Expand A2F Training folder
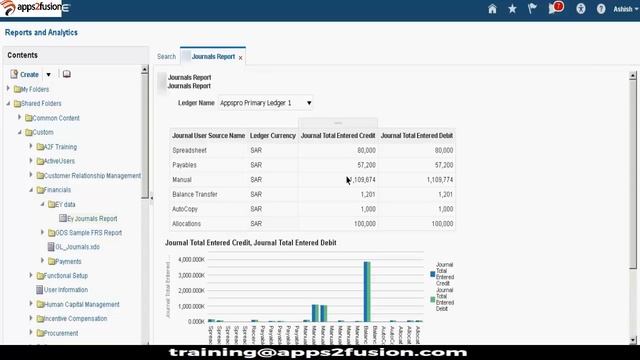 31,146
